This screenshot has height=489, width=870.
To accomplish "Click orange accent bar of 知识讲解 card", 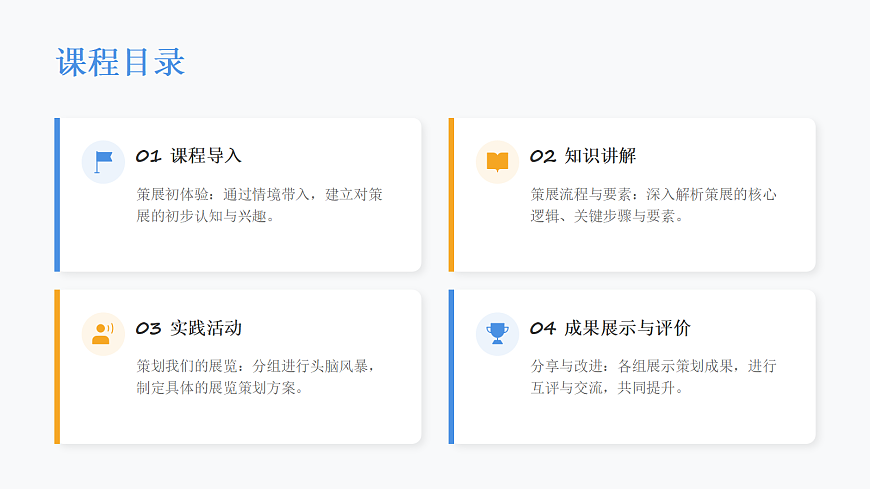I will [451, 195].
